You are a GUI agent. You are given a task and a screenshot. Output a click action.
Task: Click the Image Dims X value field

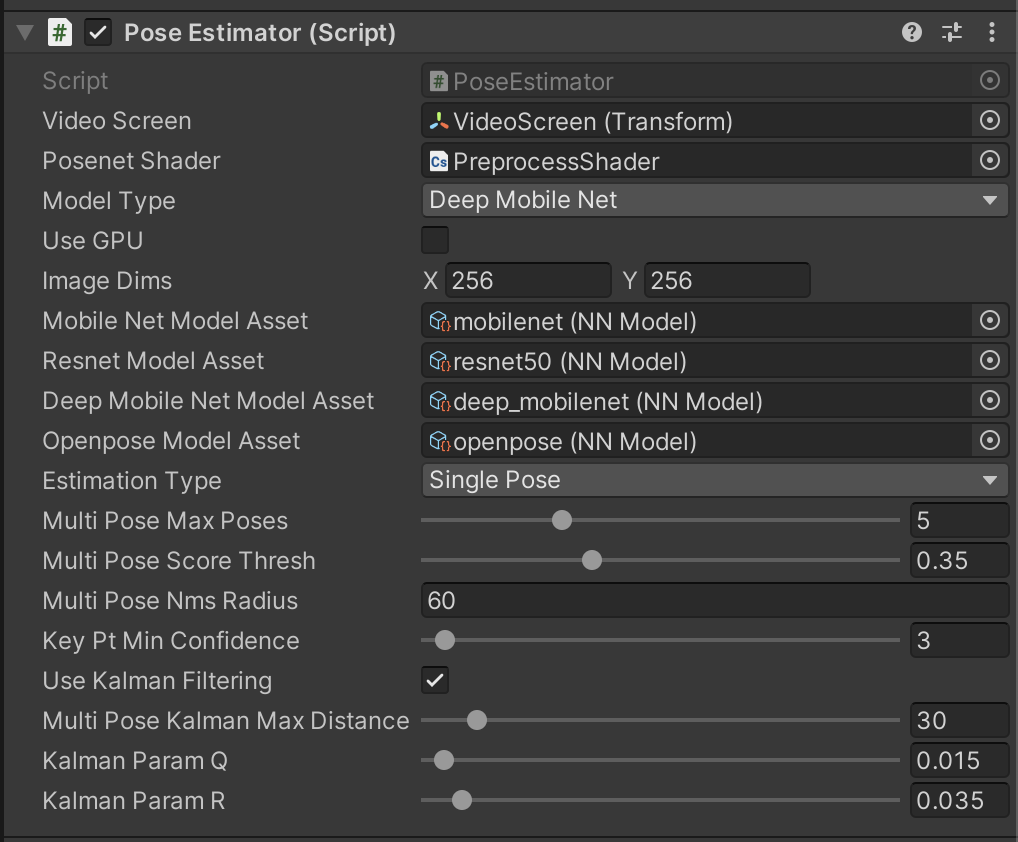pyautogui.click(x=528, y=280)
